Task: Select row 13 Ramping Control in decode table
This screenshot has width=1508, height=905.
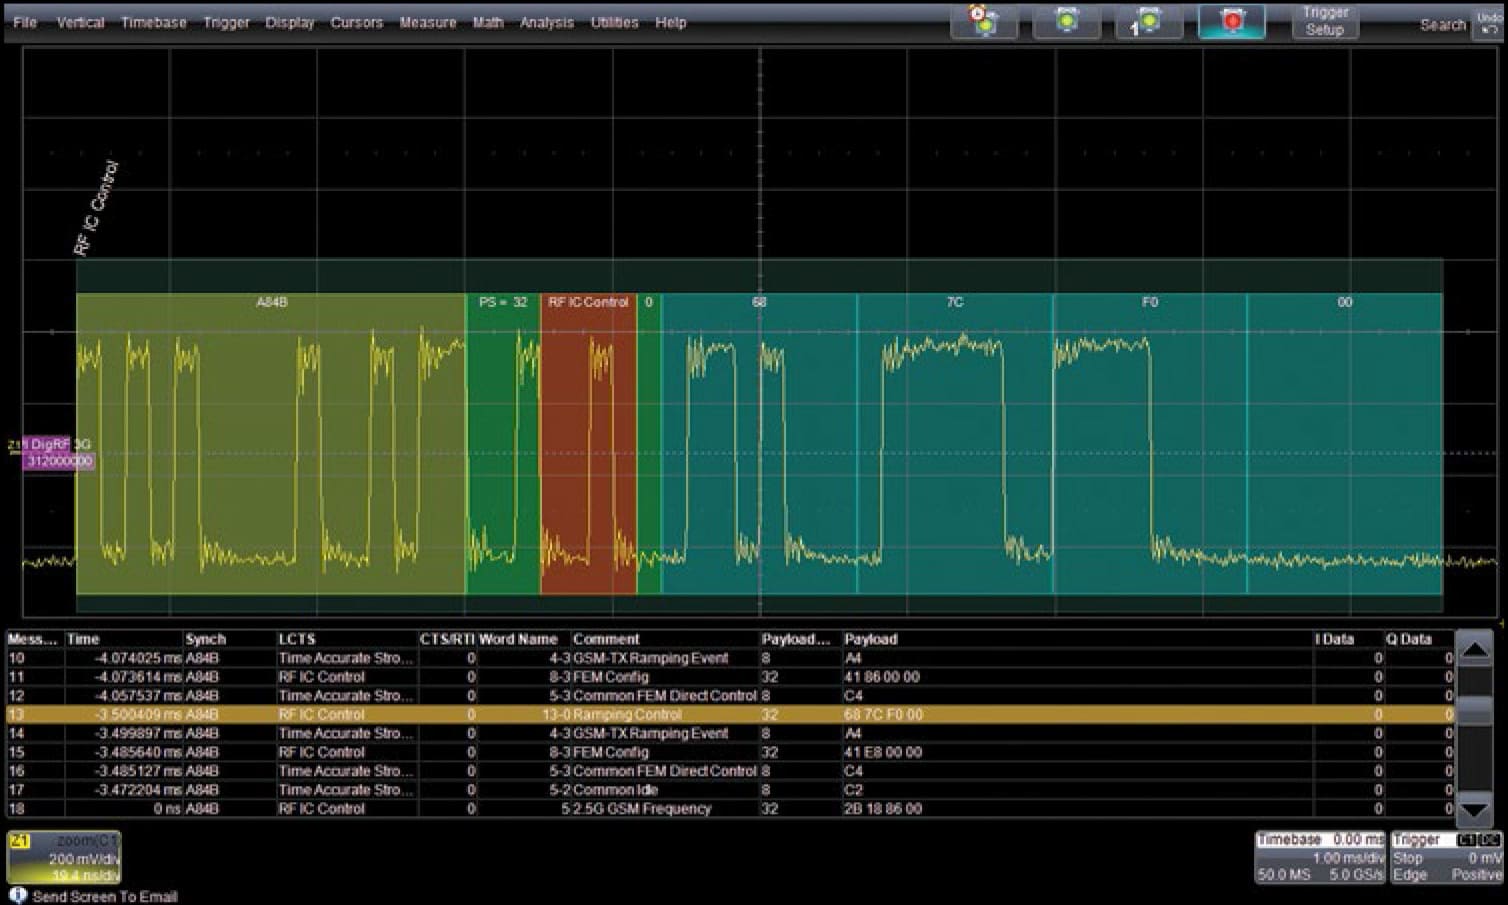Action: click(x=600, y=714)
